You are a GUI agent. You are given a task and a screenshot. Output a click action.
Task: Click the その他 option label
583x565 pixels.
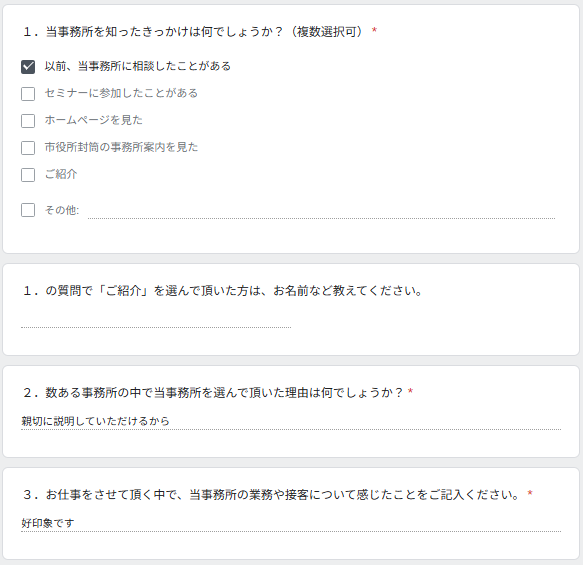coord(62,210)
